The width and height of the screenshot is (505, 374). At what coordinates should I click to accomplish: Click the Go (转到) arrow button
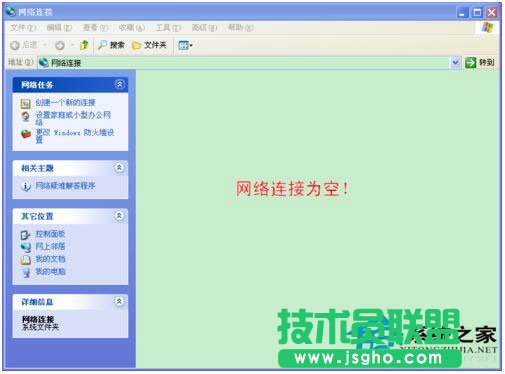click(480, 62)
